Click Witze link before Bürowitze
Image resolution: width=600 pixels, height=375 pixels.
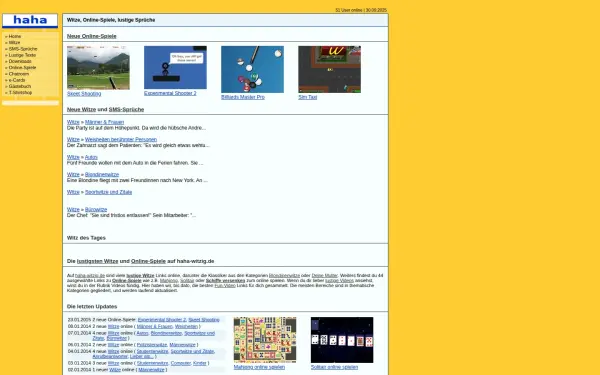point(73,210)
